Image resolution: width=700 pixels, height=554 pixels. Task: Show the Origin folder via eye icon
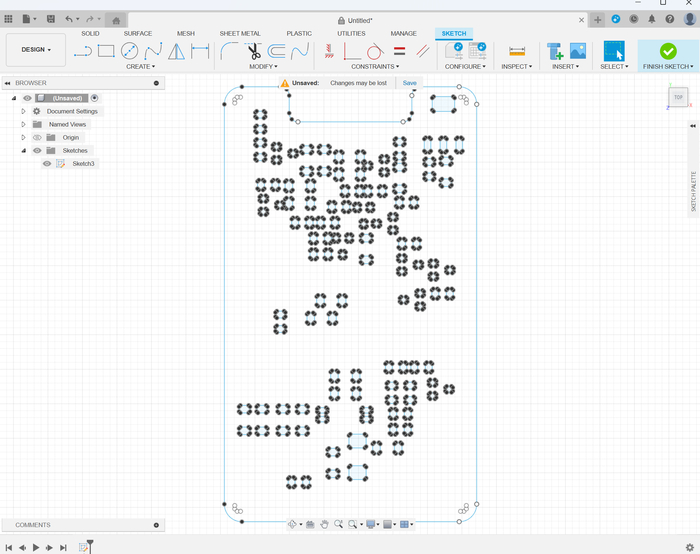[x=37, y=137]
